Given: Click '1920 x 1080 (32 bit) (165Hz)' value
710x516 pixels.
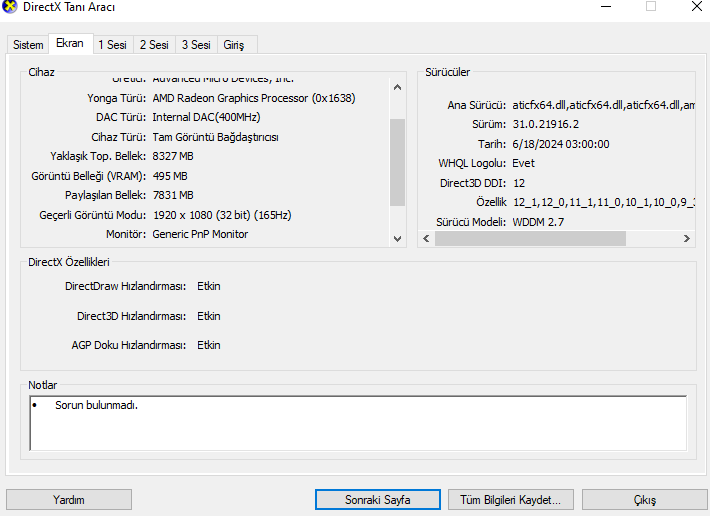Looking at the screenshot, I should (x=222, y=215).
